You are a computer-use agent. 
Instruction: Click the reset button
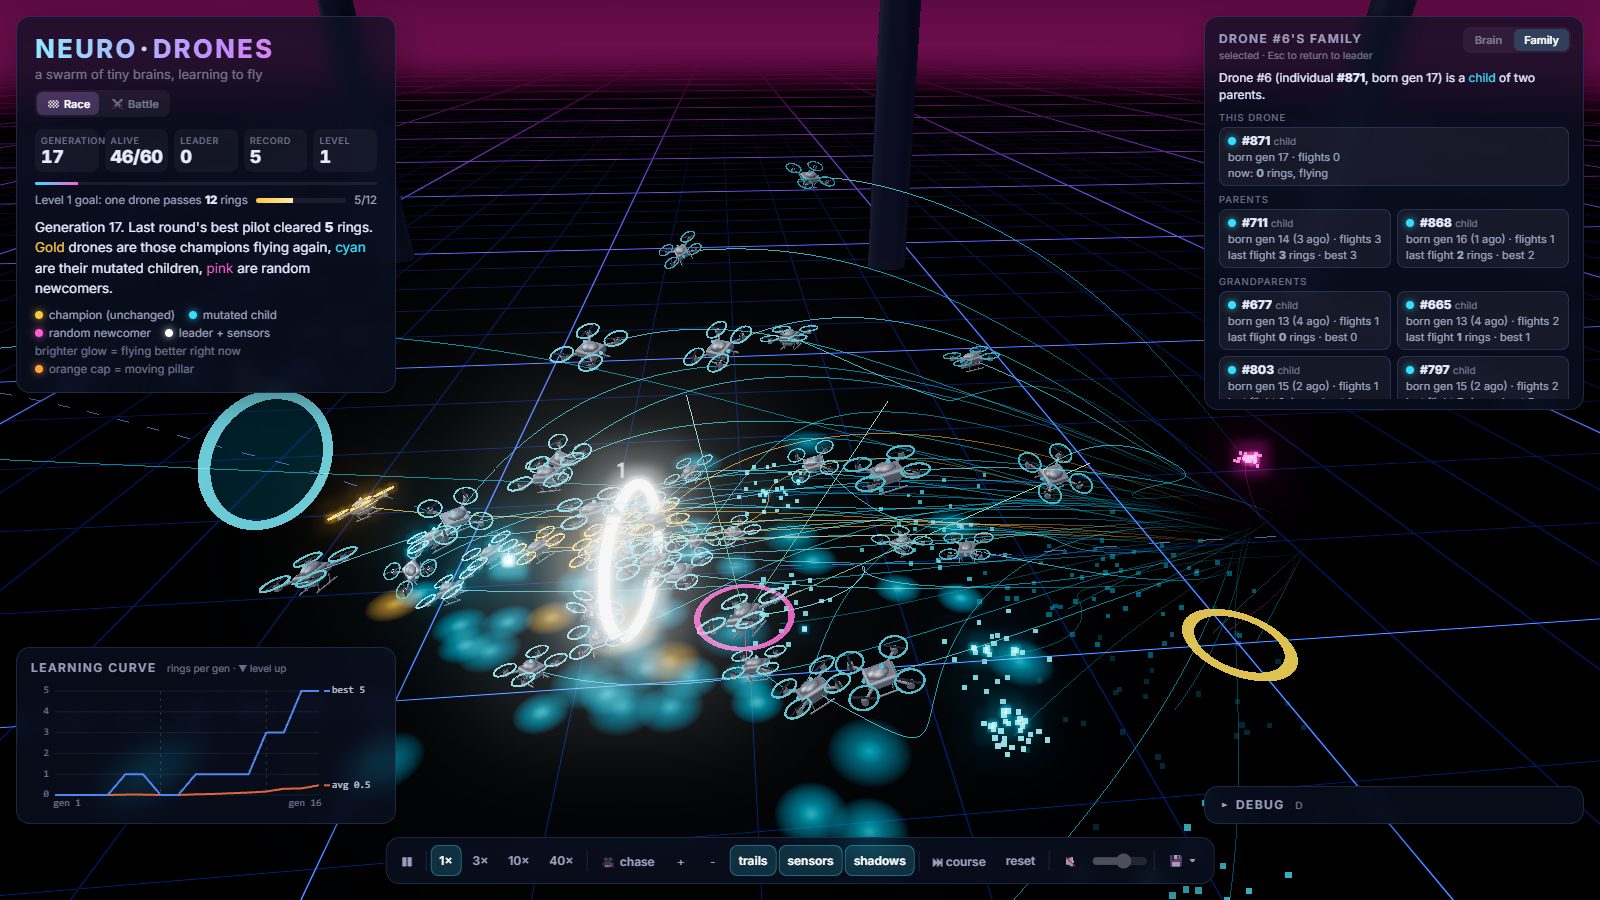click(x=1020, y=861)
